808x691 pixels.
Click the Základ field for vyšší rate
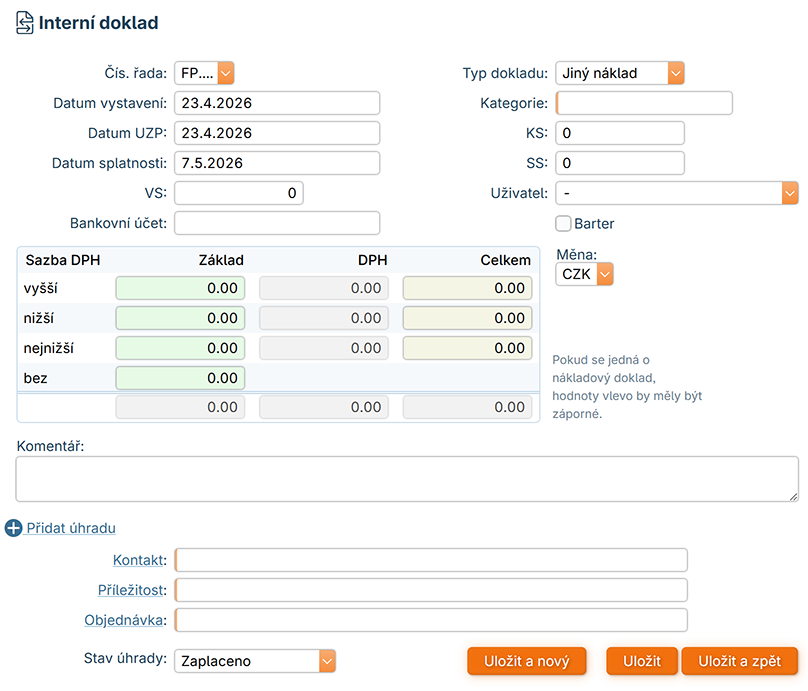coord(180,288)
